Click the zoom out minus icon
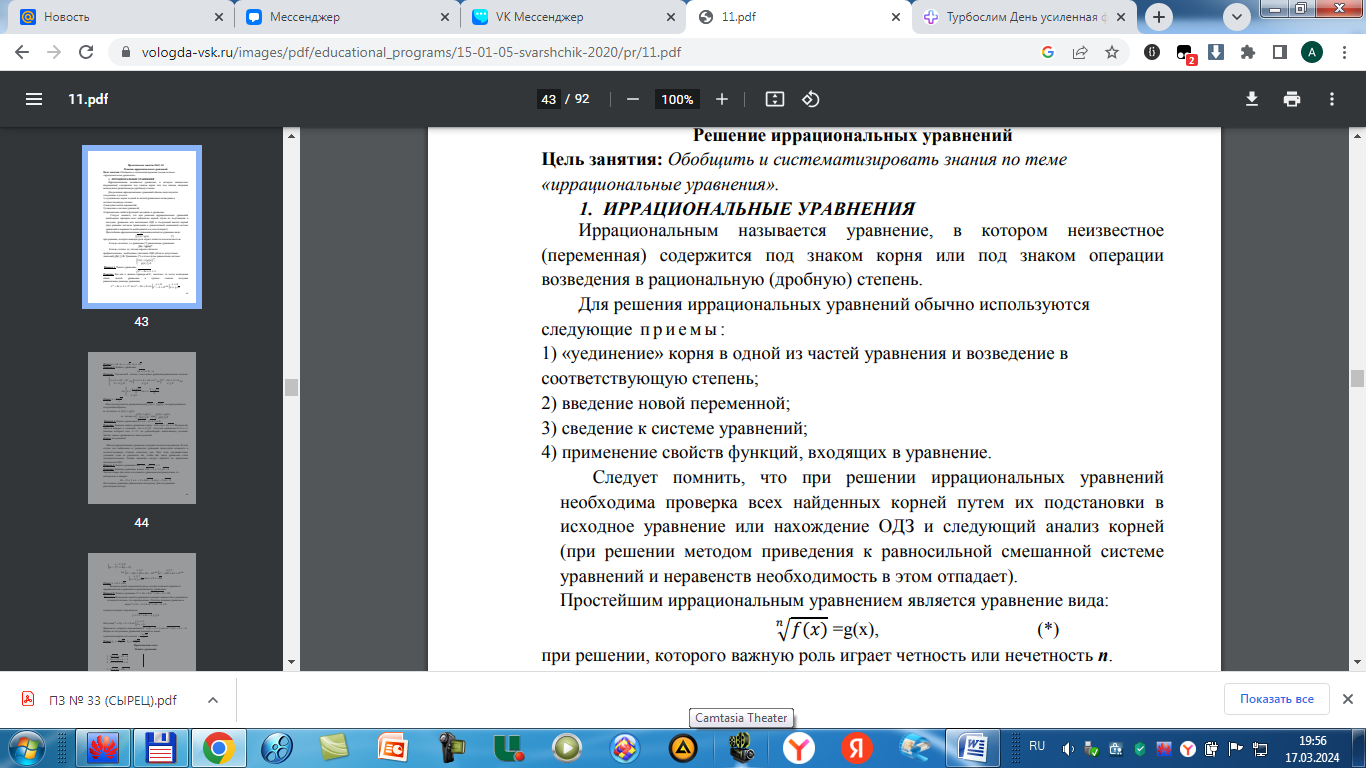1366x768 pixels. pyautogui.click(x=632, y=99)
